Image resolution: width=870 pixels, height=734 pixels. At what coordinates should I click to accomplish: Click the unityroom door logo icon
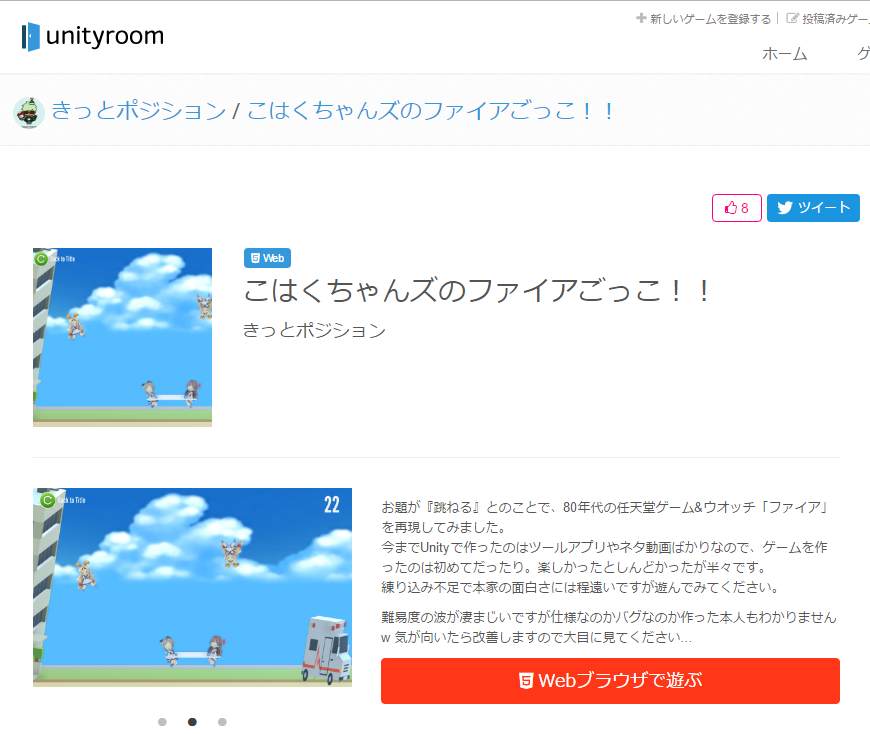31,37
